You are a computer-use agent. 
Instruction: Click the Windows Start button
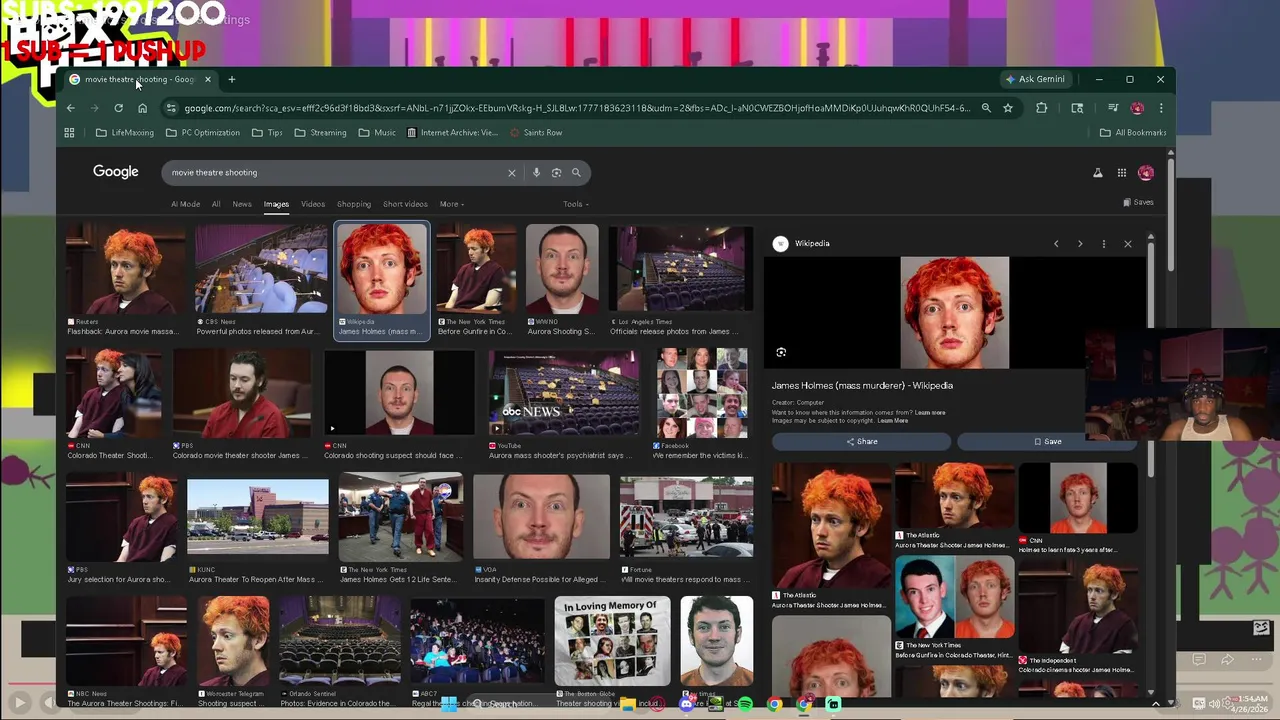point(450,704)
